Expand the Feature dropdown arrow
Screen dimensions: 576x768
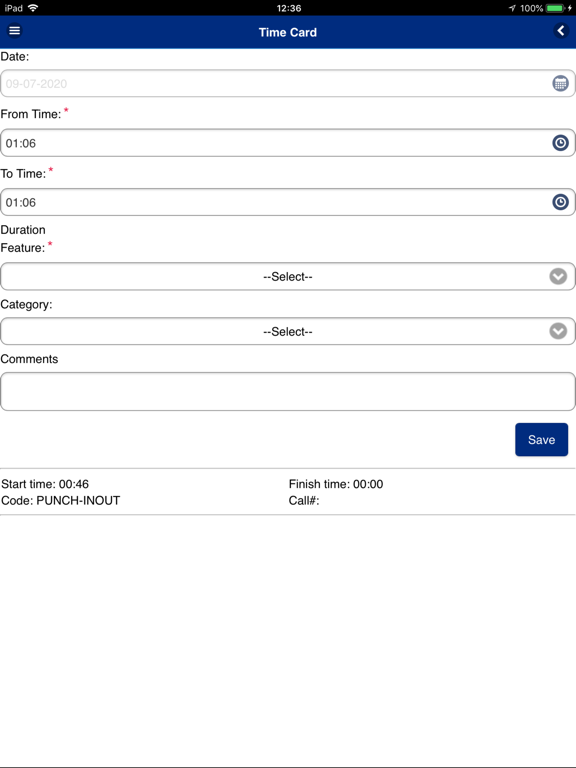[x=558, y=277]
